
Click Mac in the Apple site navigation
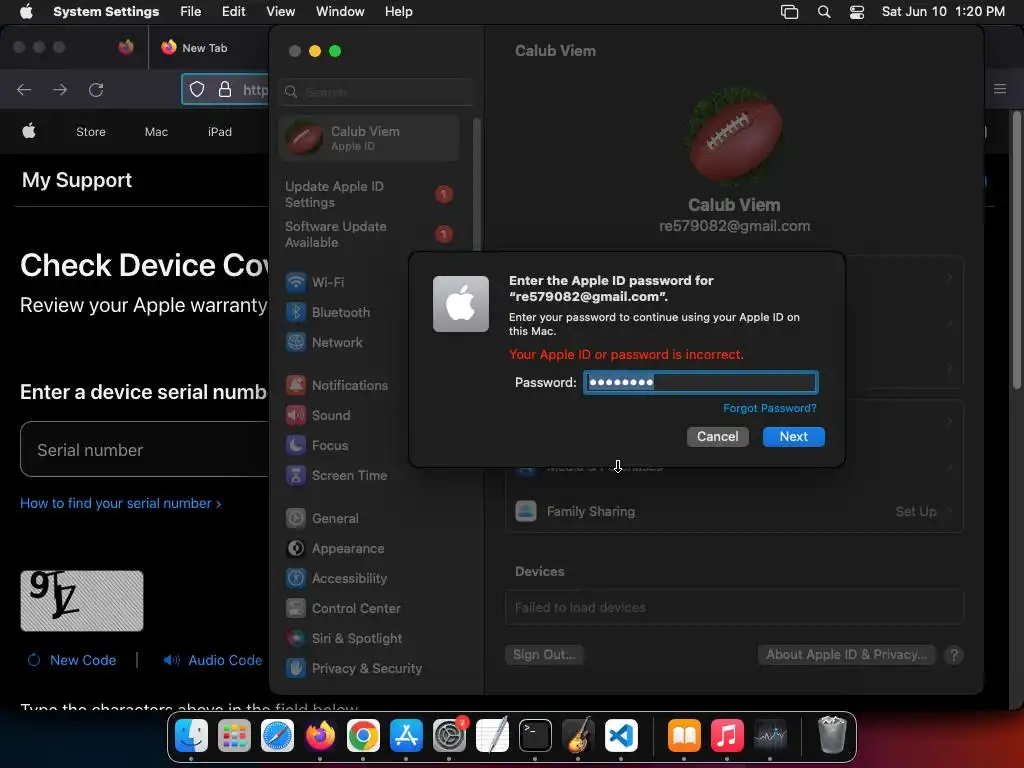click(x=156, y=132)
